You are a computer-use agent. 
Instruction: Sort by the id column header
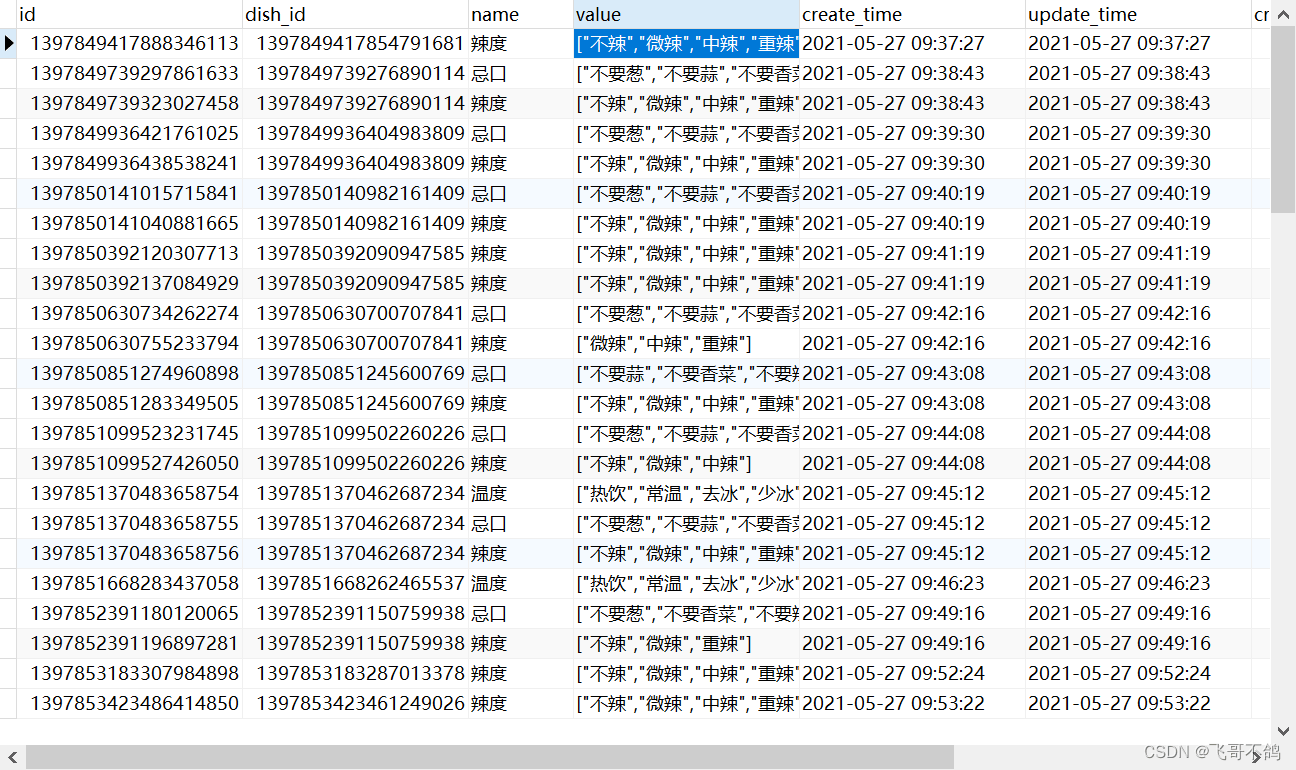coord(130,14)
